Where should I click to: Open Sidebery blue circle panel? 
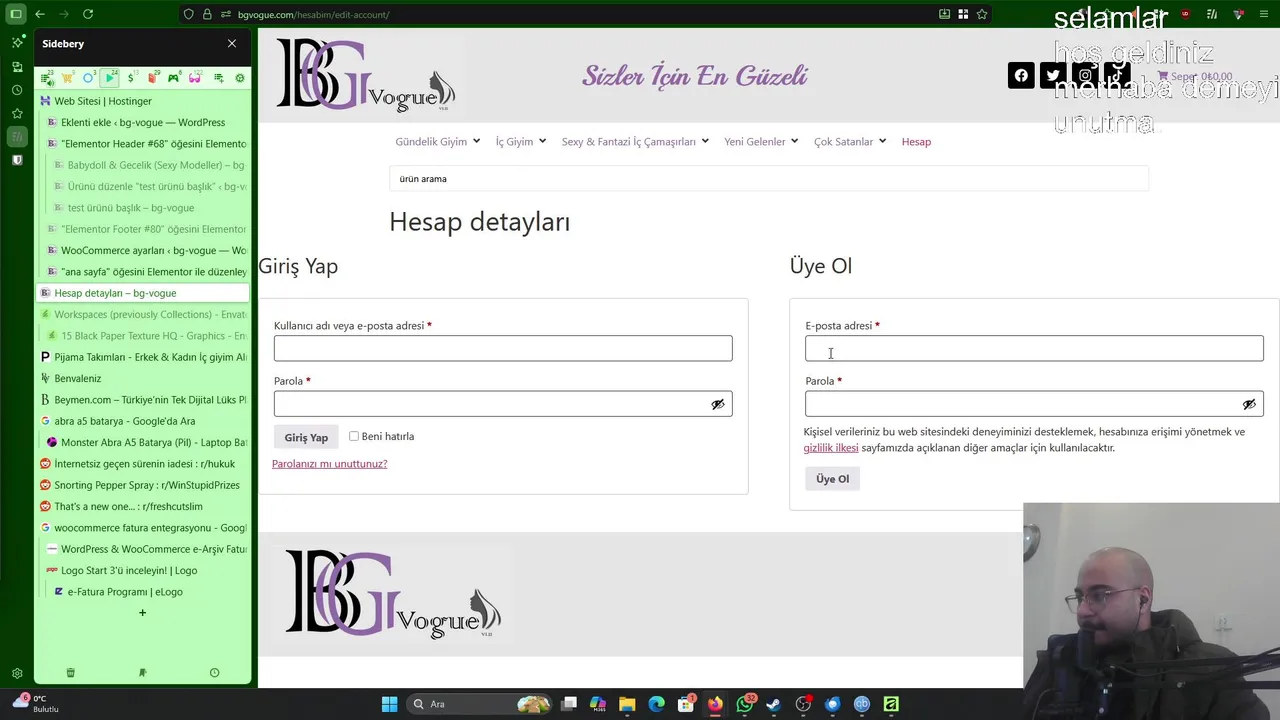(x=89, y=78)
